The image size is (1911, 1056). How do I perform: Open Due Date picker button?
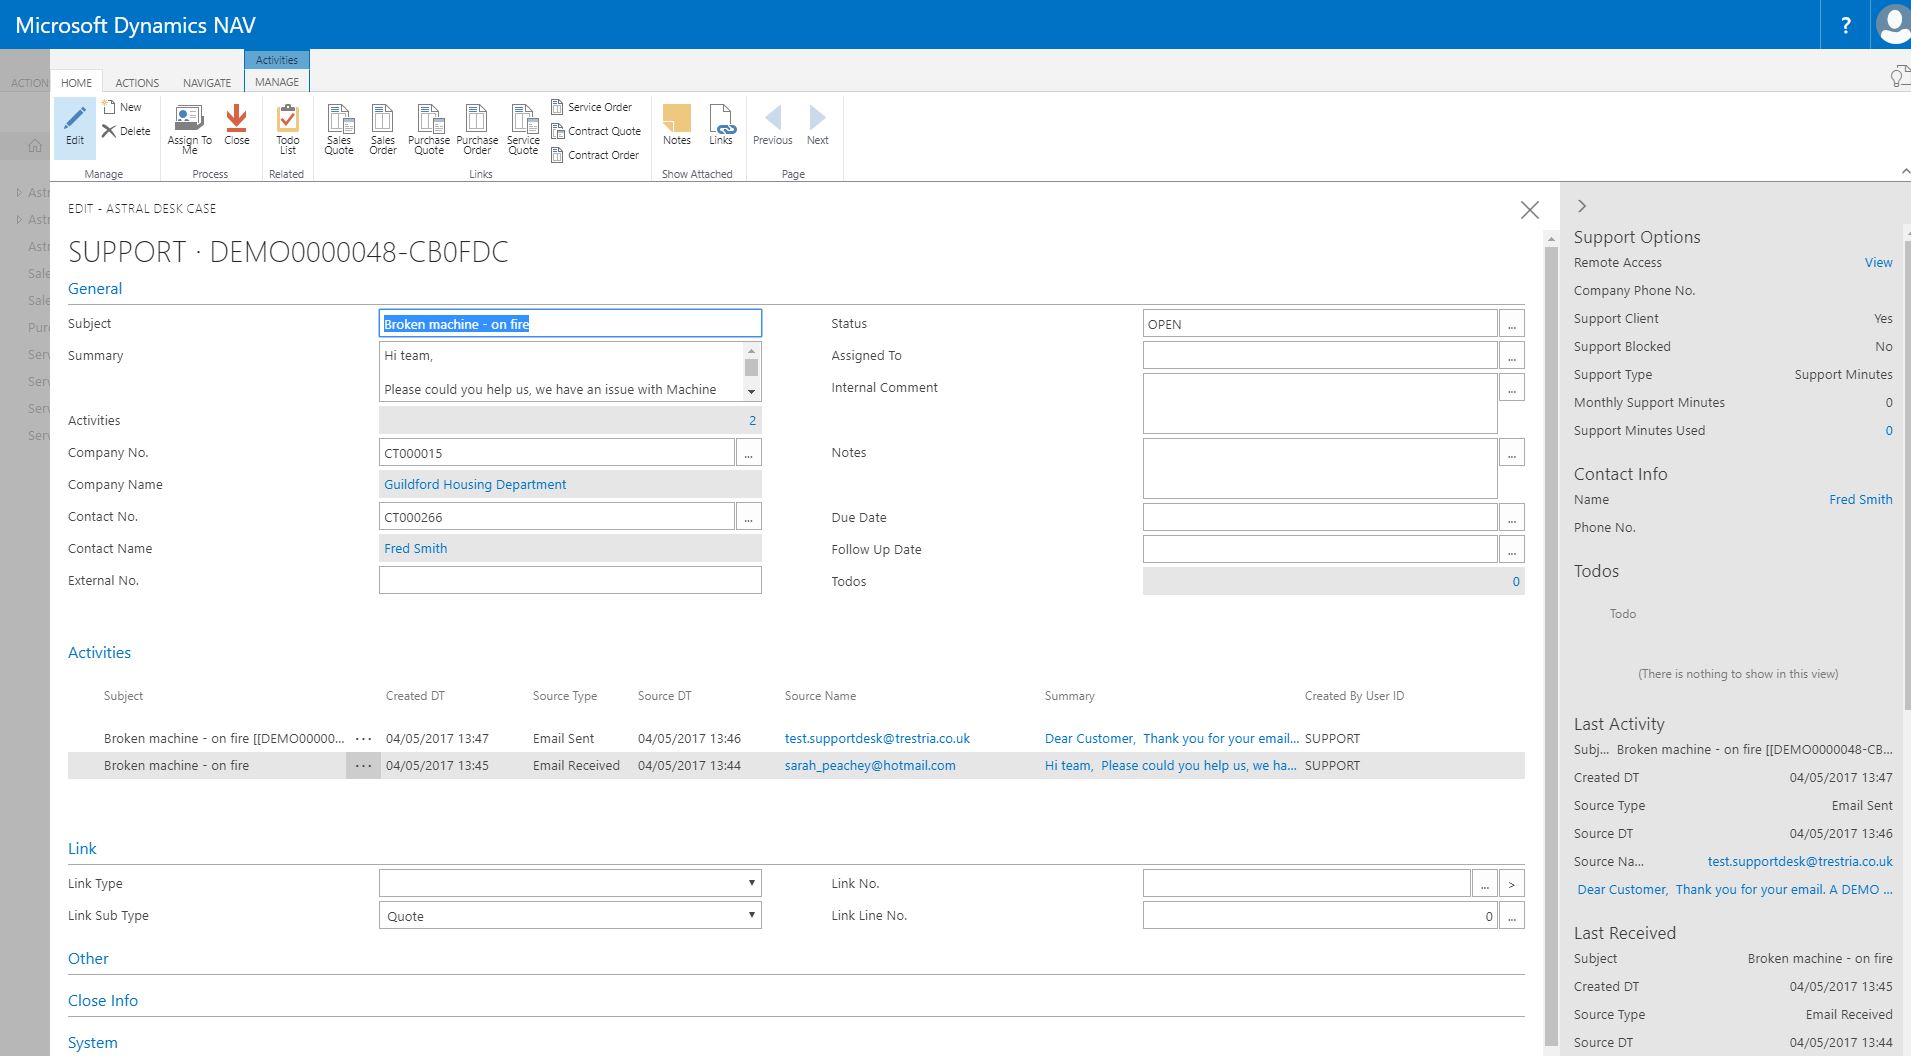pyautogui.click(x=1512, y=518)
